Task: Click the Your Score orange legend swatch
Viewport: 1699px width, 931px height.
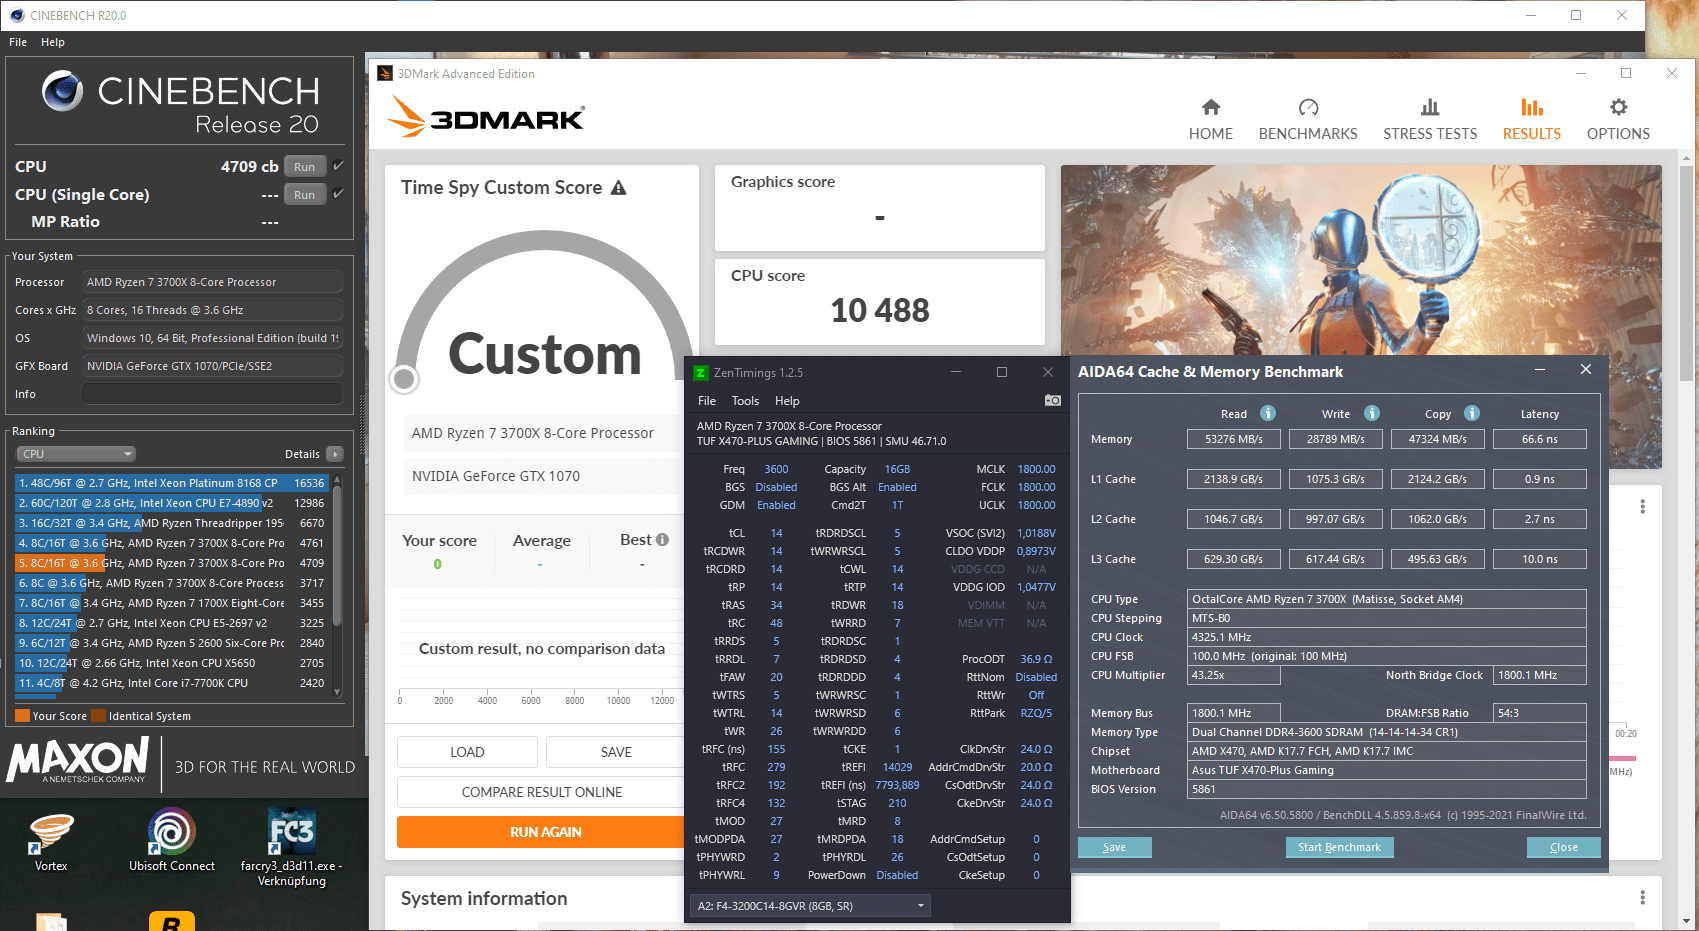Action: coord(22,716)
